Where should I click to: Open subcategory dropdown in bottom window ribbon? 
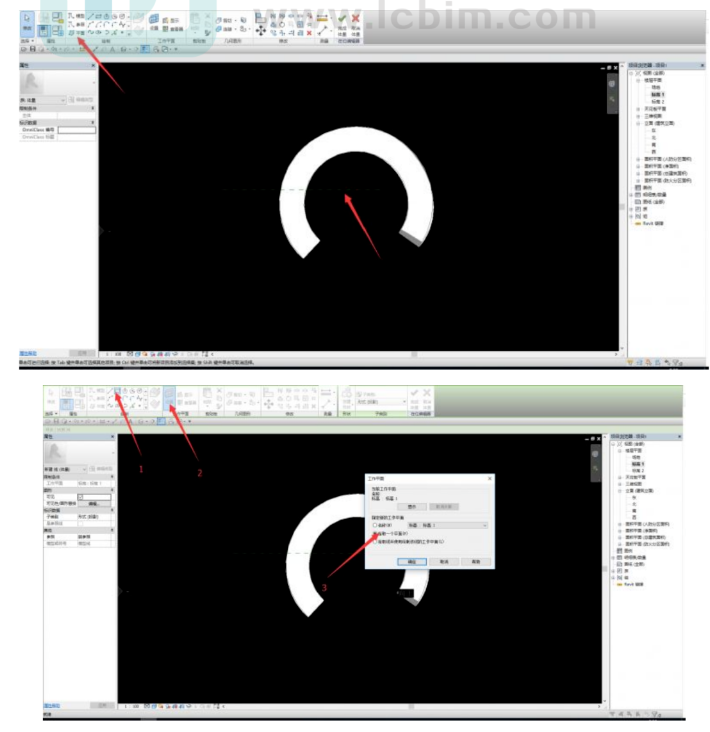[x=381, y=402]
